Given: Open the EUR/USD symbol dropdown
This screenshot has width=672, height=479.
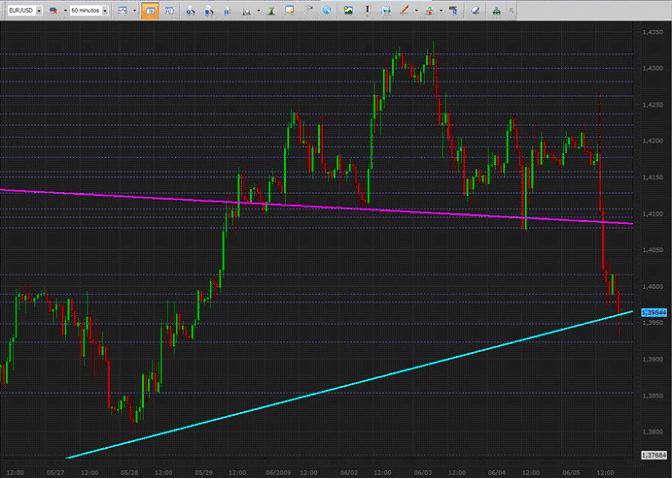Looking at the screenshot, I should click(x=38, y=10).
